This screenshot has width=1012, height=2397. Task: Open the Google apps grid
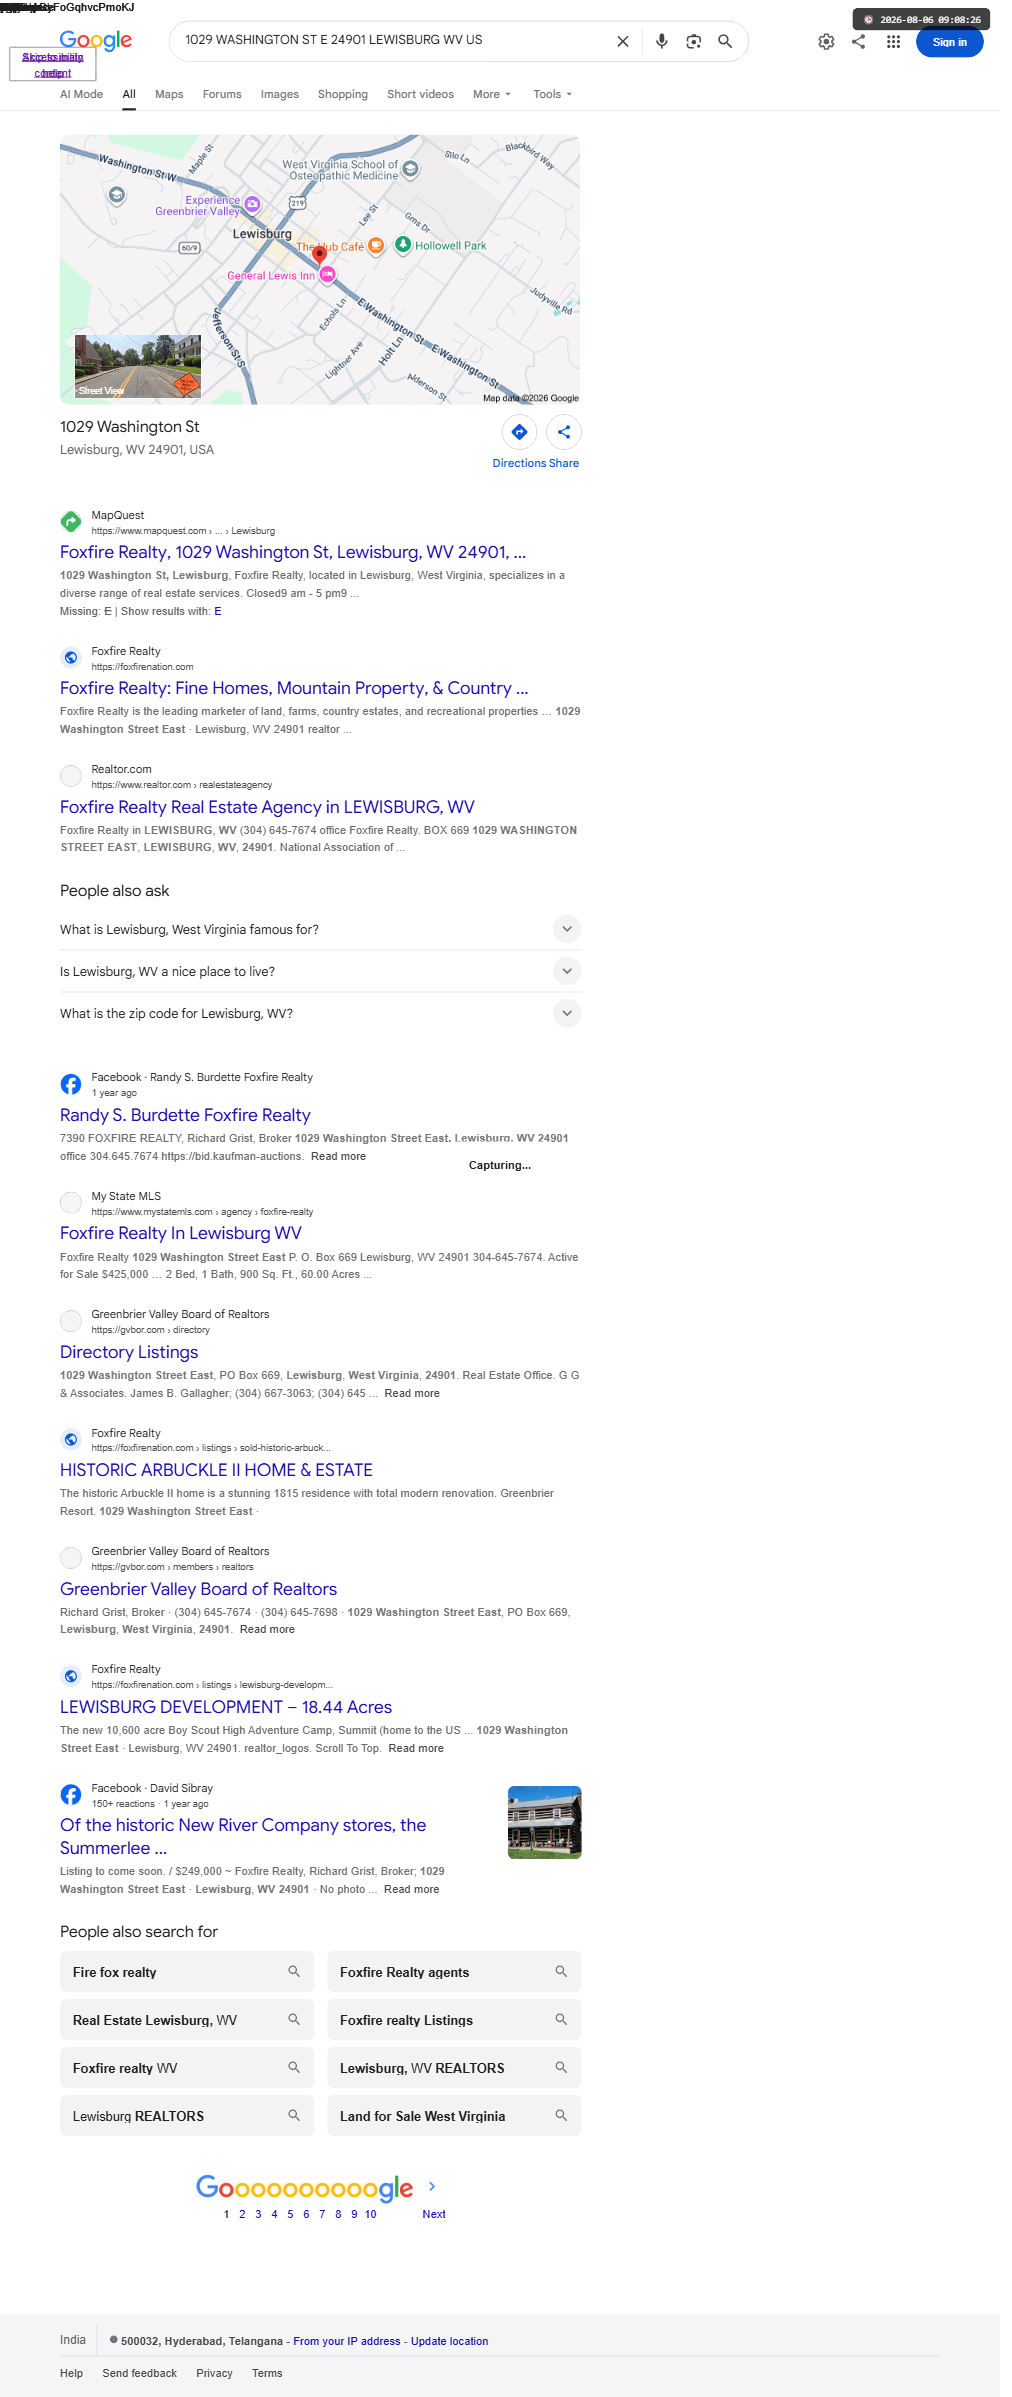click(x=893, y=42)
